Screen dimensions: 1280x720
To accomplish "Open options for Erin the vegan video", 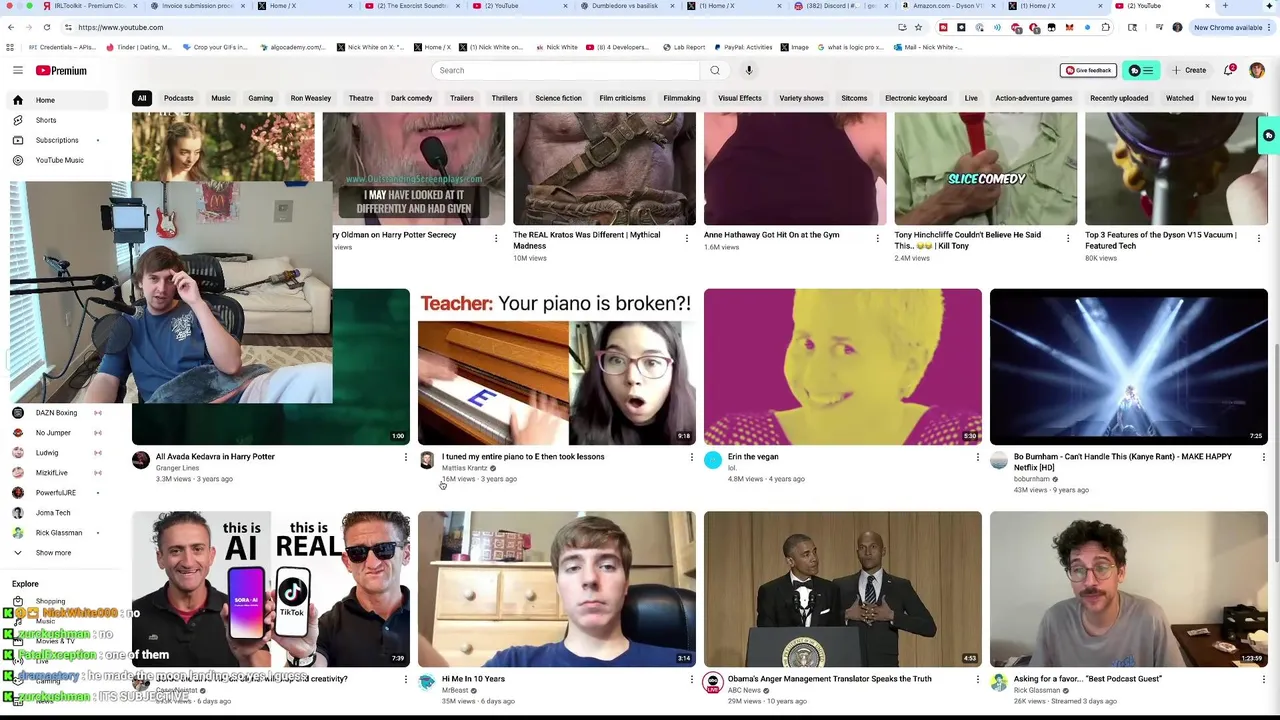I will click(x=977, y=457).
